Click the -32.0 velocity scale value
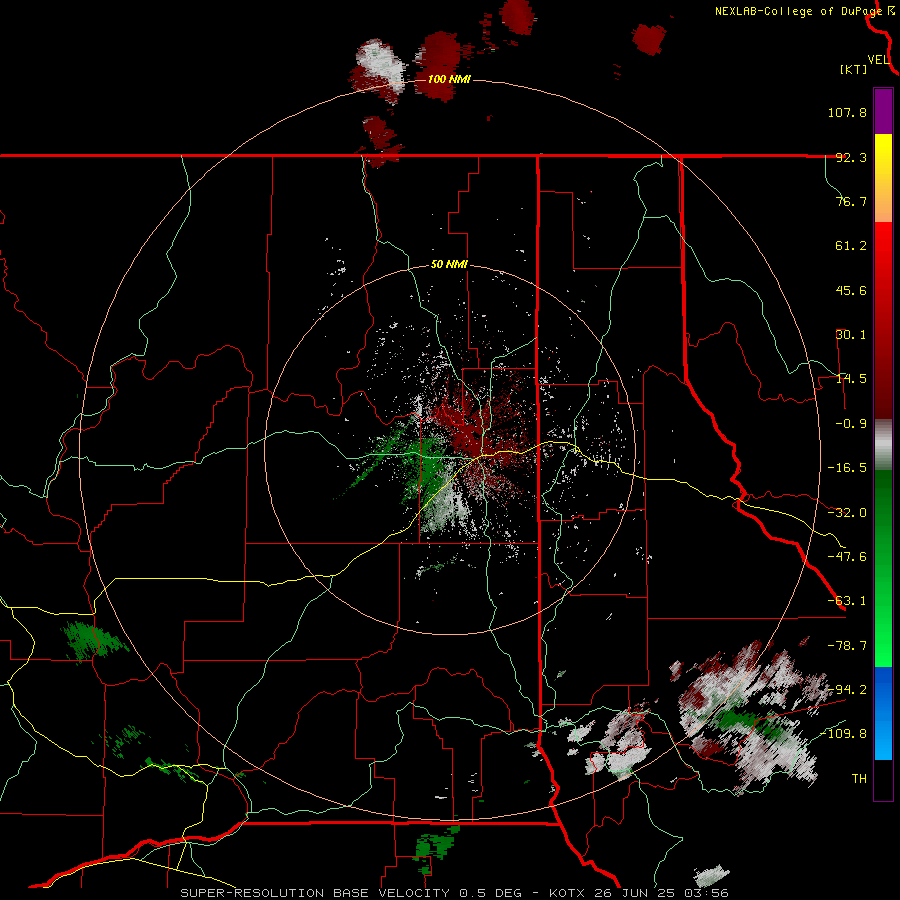The width and height of the screenshot is (900, 900). click(847, 513)
